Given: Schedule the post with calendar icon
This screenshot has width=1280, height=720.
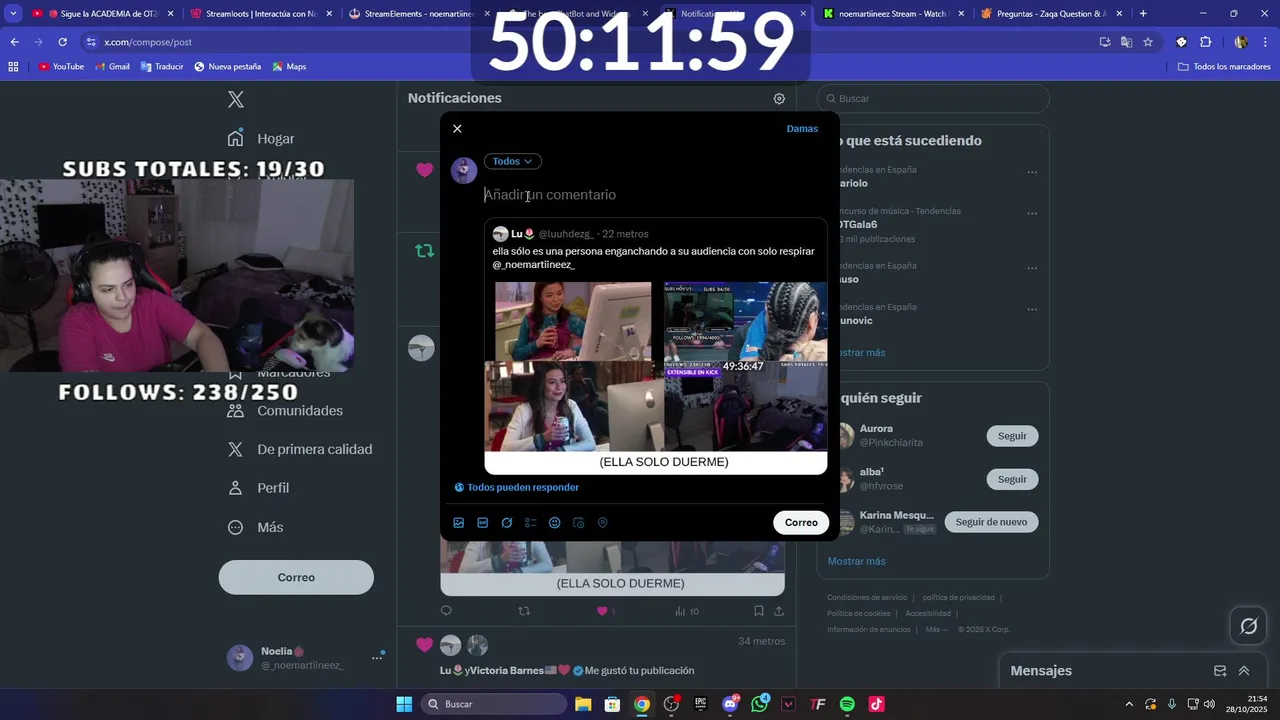Looking at the screenshot, I should [579, 522].
